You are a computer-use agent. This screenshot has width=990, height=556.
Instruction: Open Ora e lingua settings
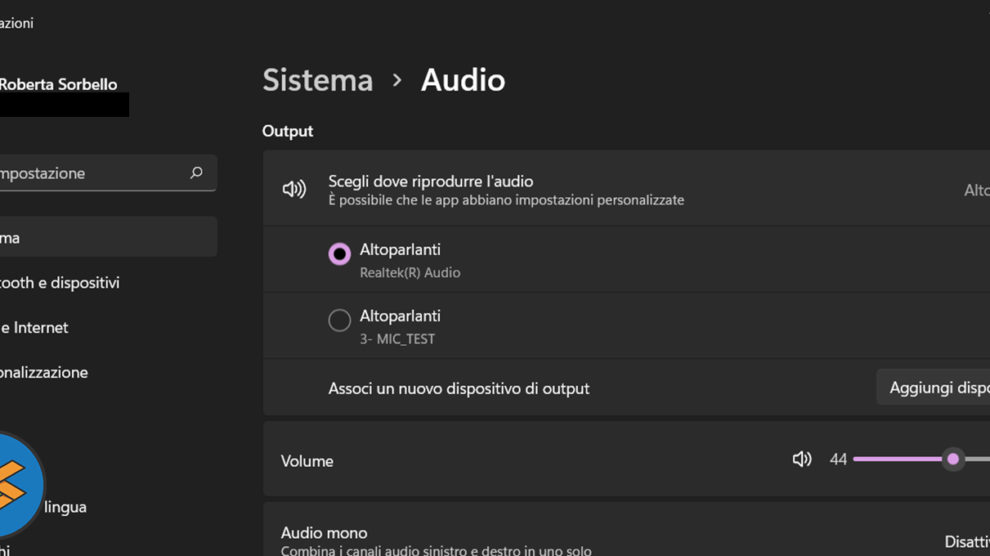point(65,507)
